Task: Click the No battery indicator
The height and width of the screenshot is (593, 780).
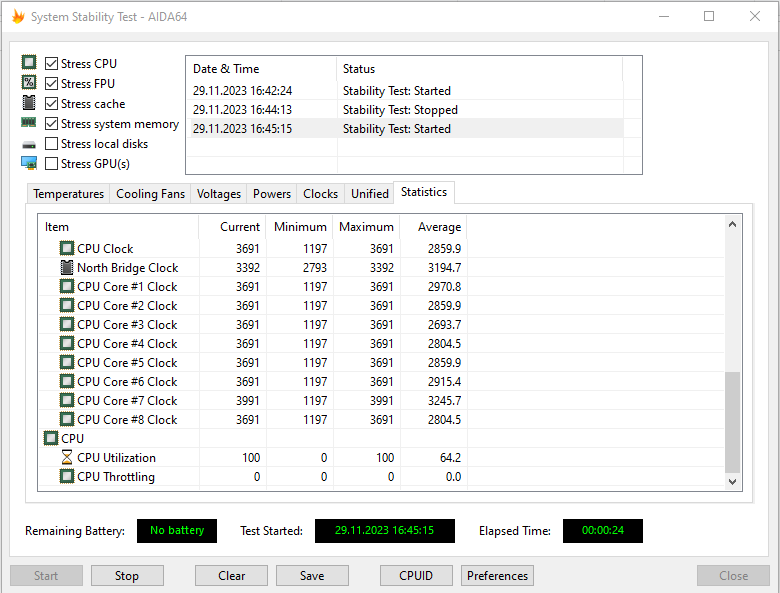Action: tap(177, 530)
